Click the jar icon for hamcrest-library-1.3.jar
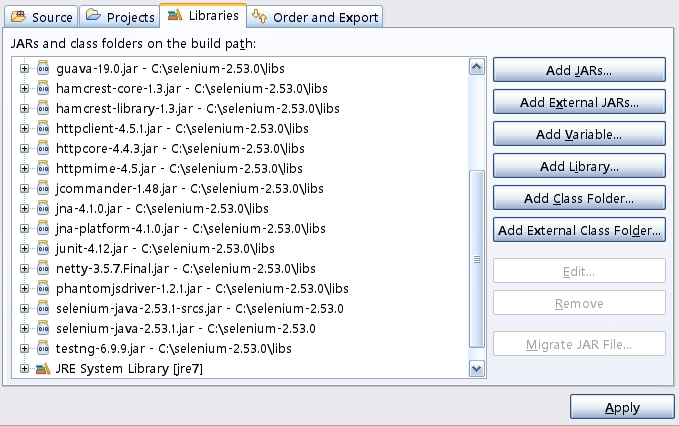 point(43,108)
